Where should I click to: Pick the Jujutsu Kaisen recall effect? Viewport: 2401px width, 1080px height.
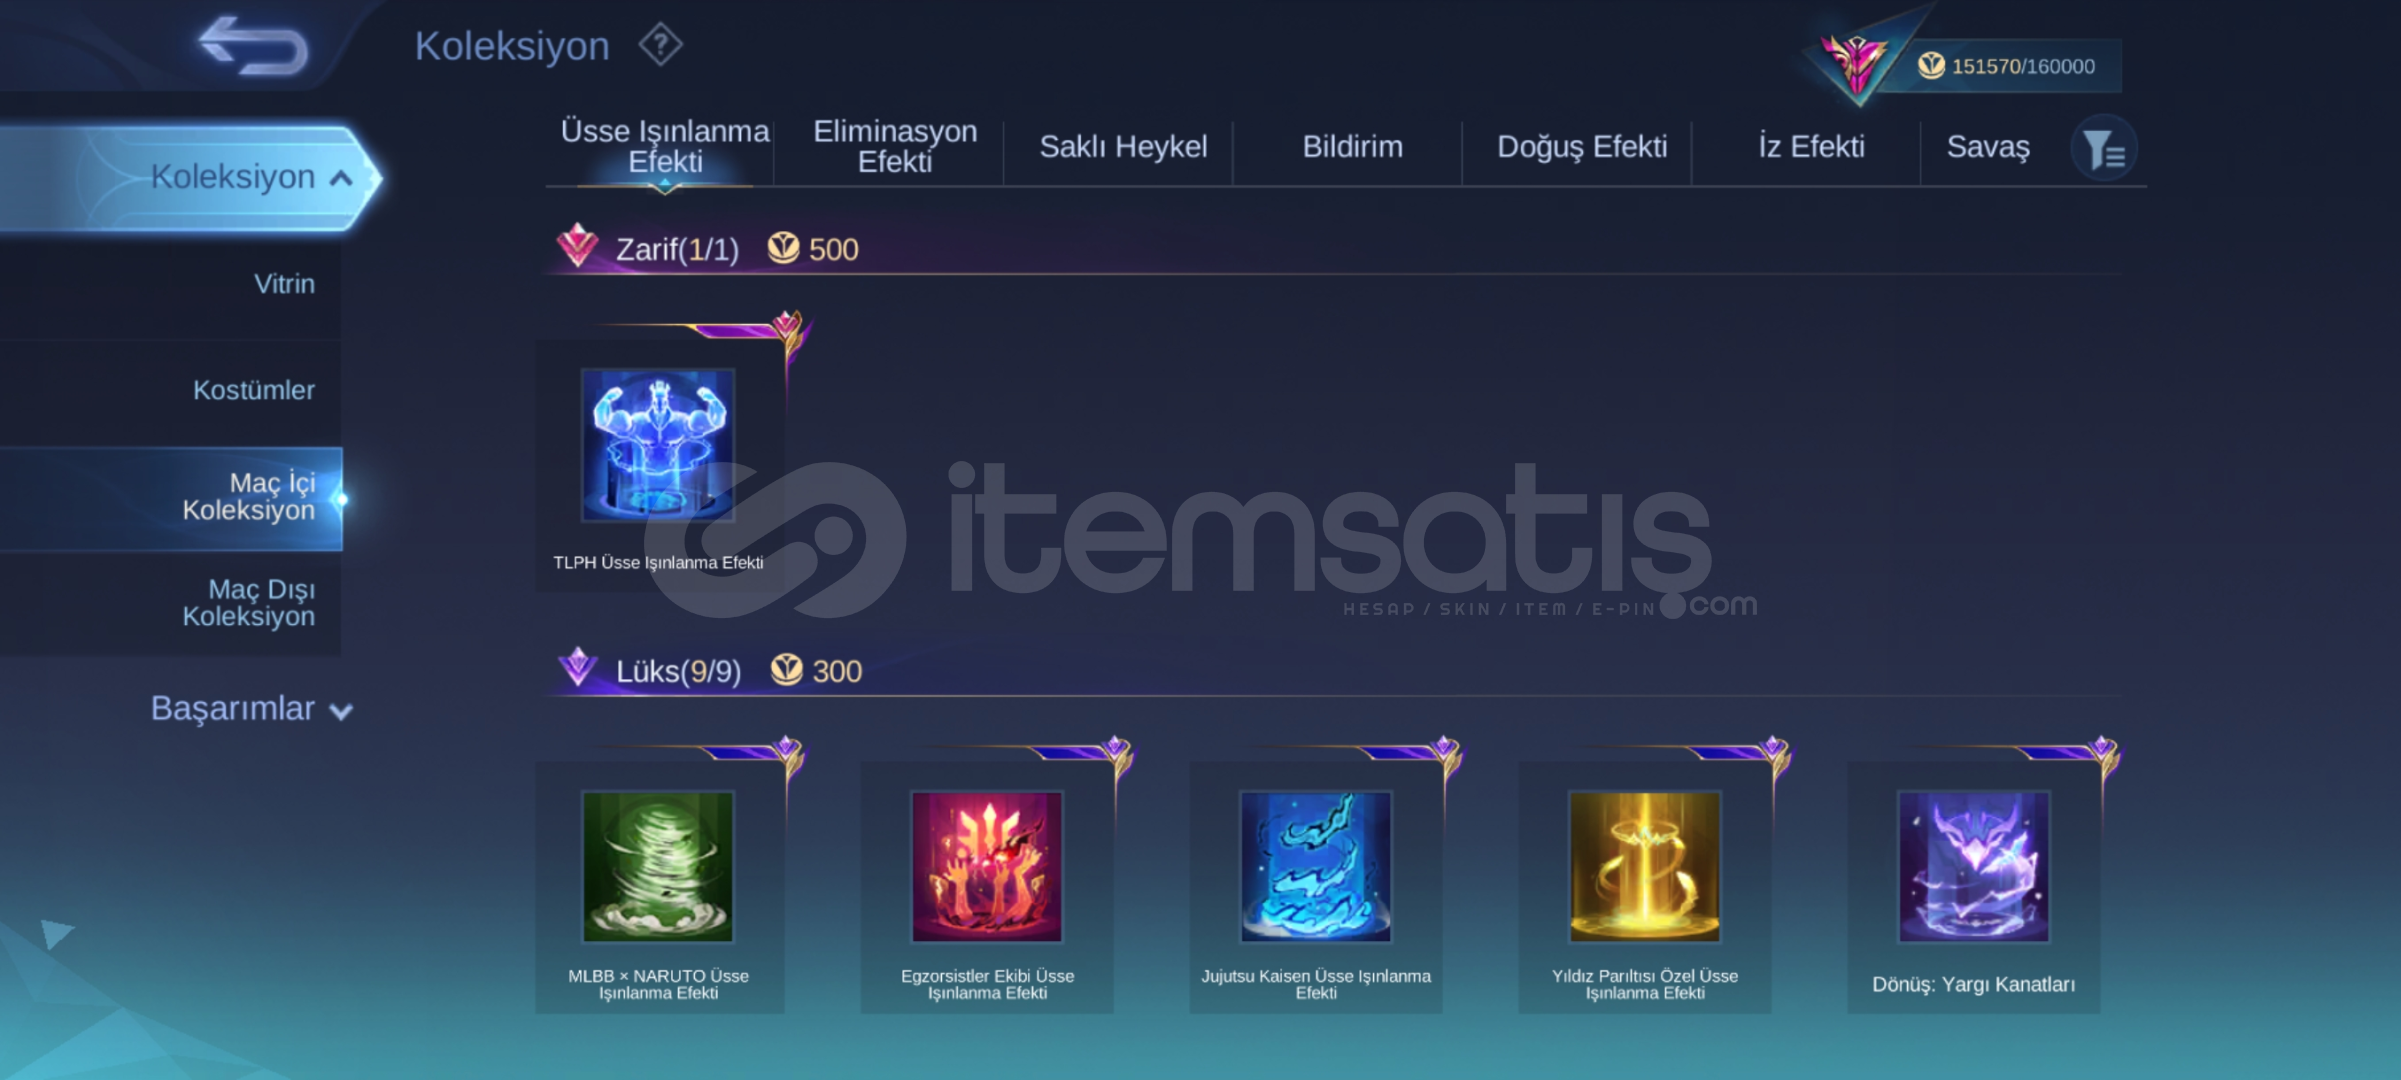click(x=1316, y=867)
